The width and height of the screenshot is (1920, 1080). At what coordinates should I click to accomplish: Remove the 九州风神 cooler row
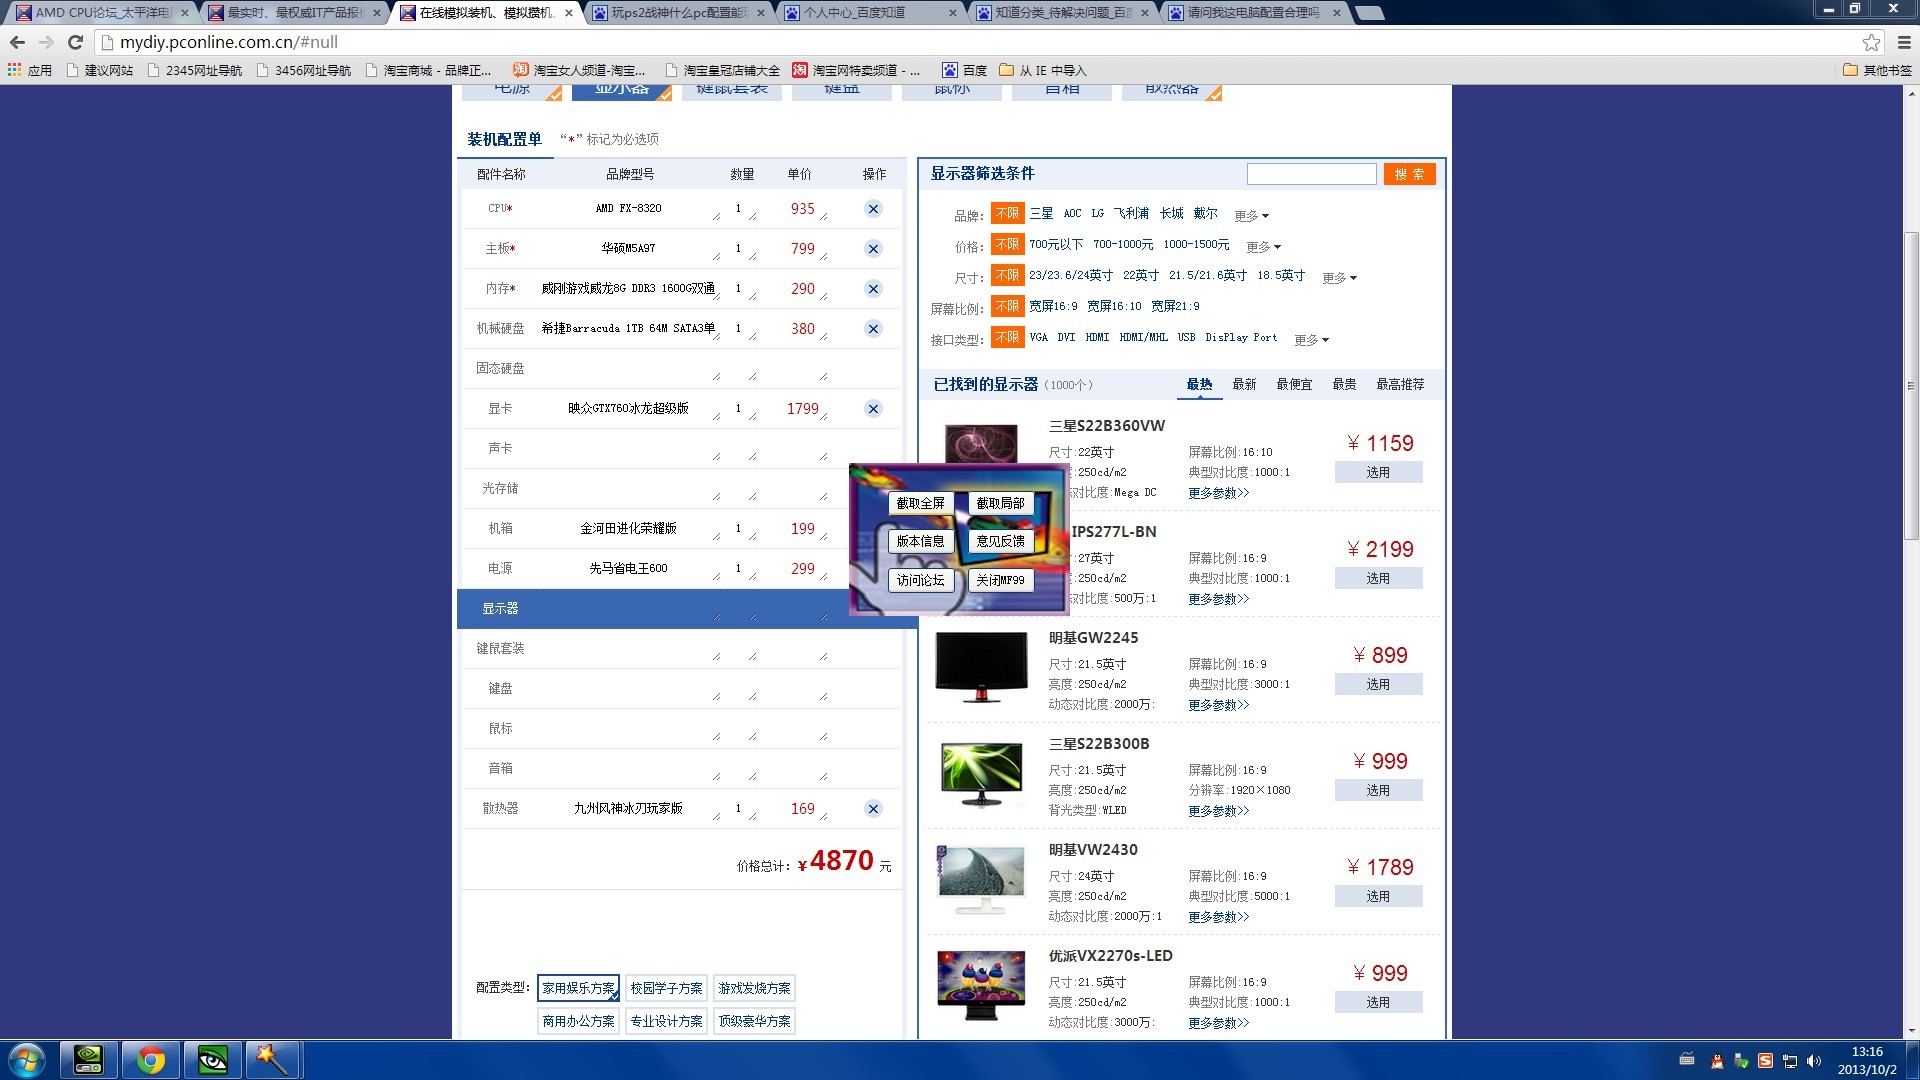pyautogui.click(x=873, y=809)
